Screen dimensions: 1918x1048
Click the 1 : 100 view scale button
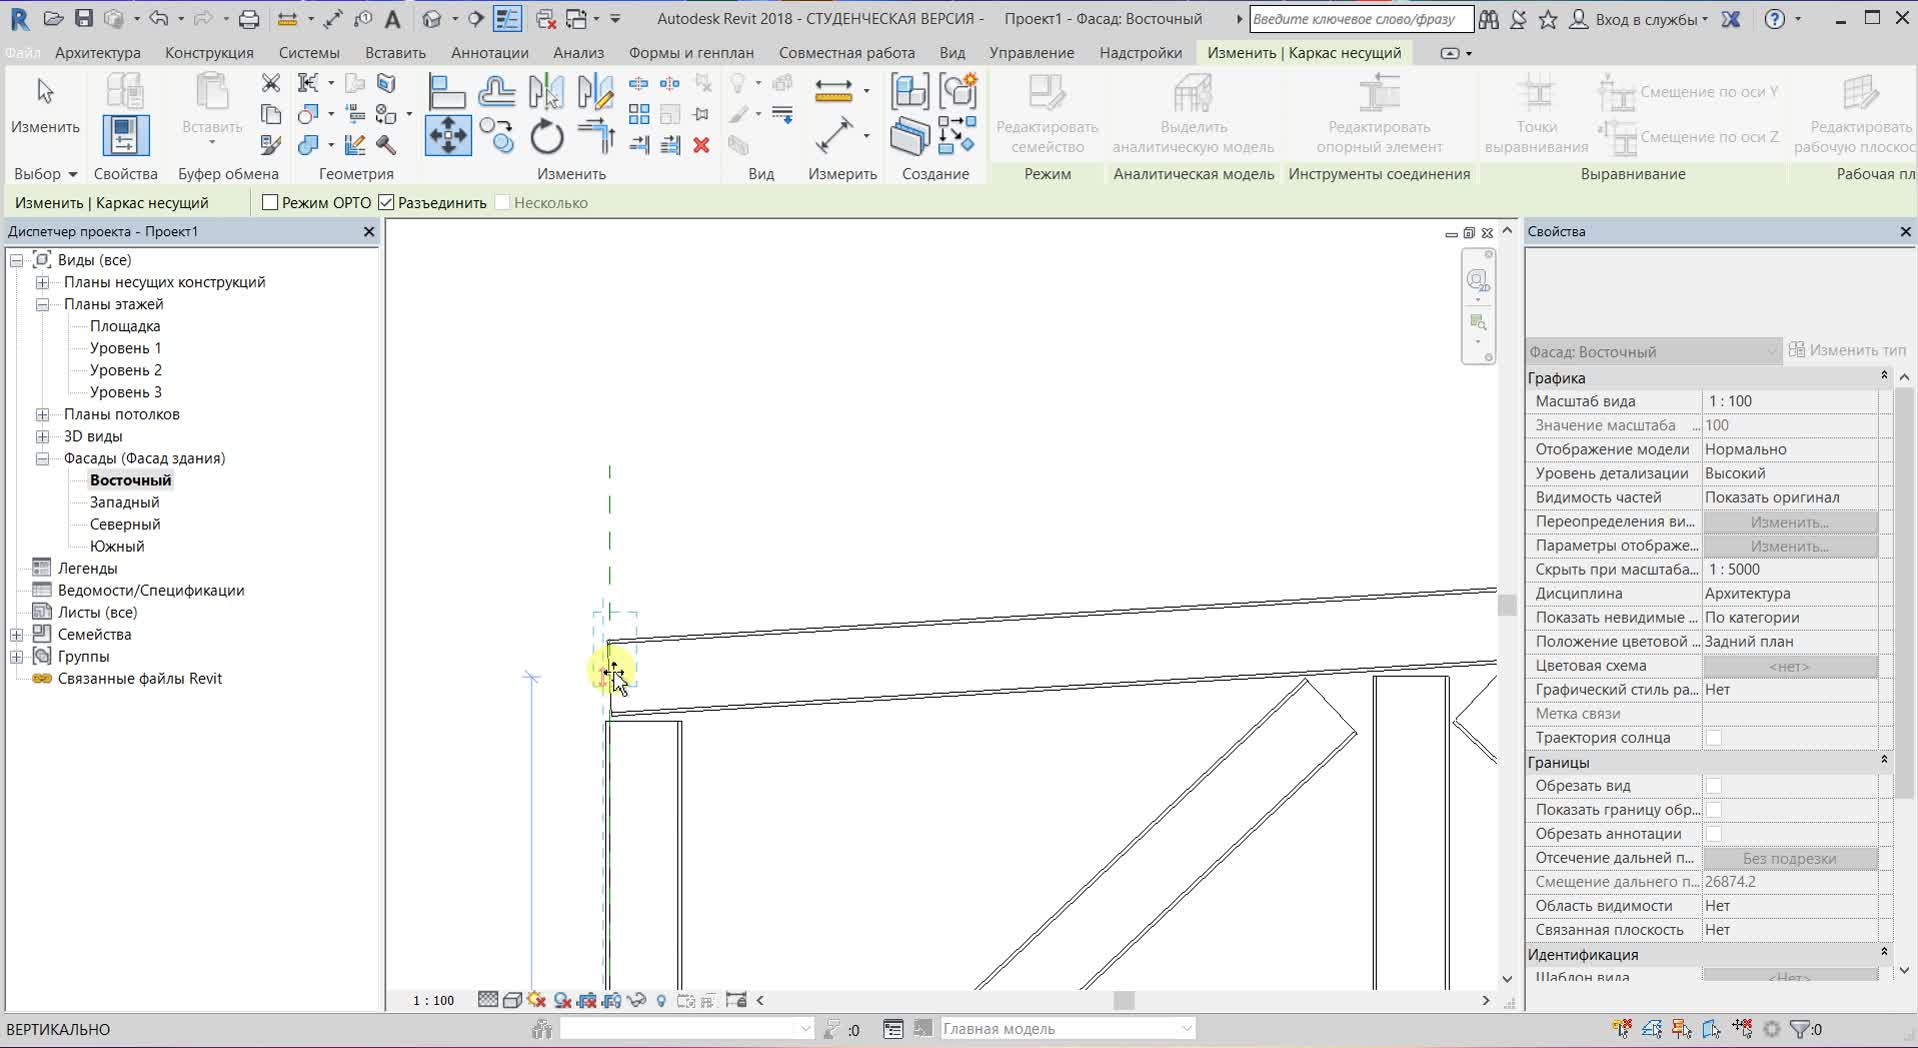coord(434,1000)
